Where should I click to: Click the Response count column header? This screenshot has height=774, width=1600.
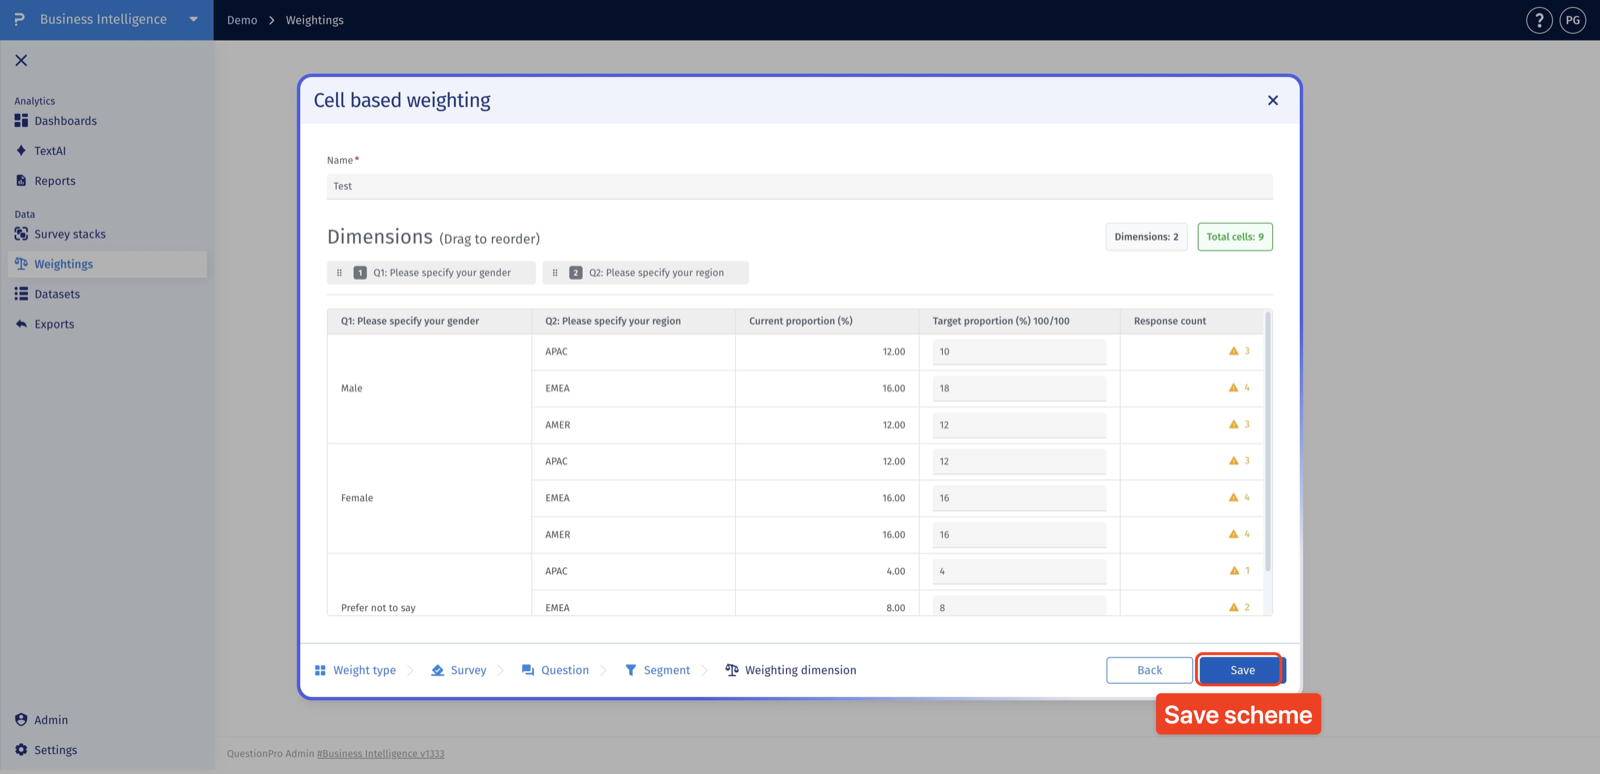[1170, 321]
